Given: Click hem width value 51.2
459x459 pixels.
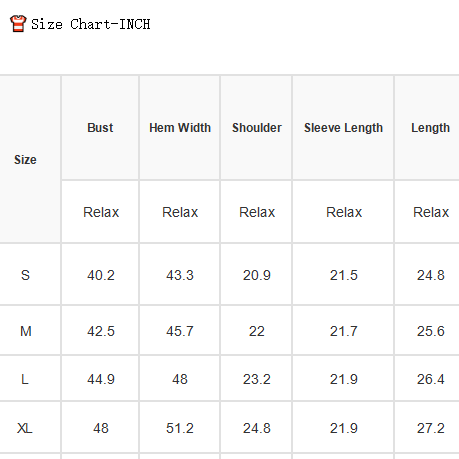Looking at the screenshot, I should click(180, 428).
